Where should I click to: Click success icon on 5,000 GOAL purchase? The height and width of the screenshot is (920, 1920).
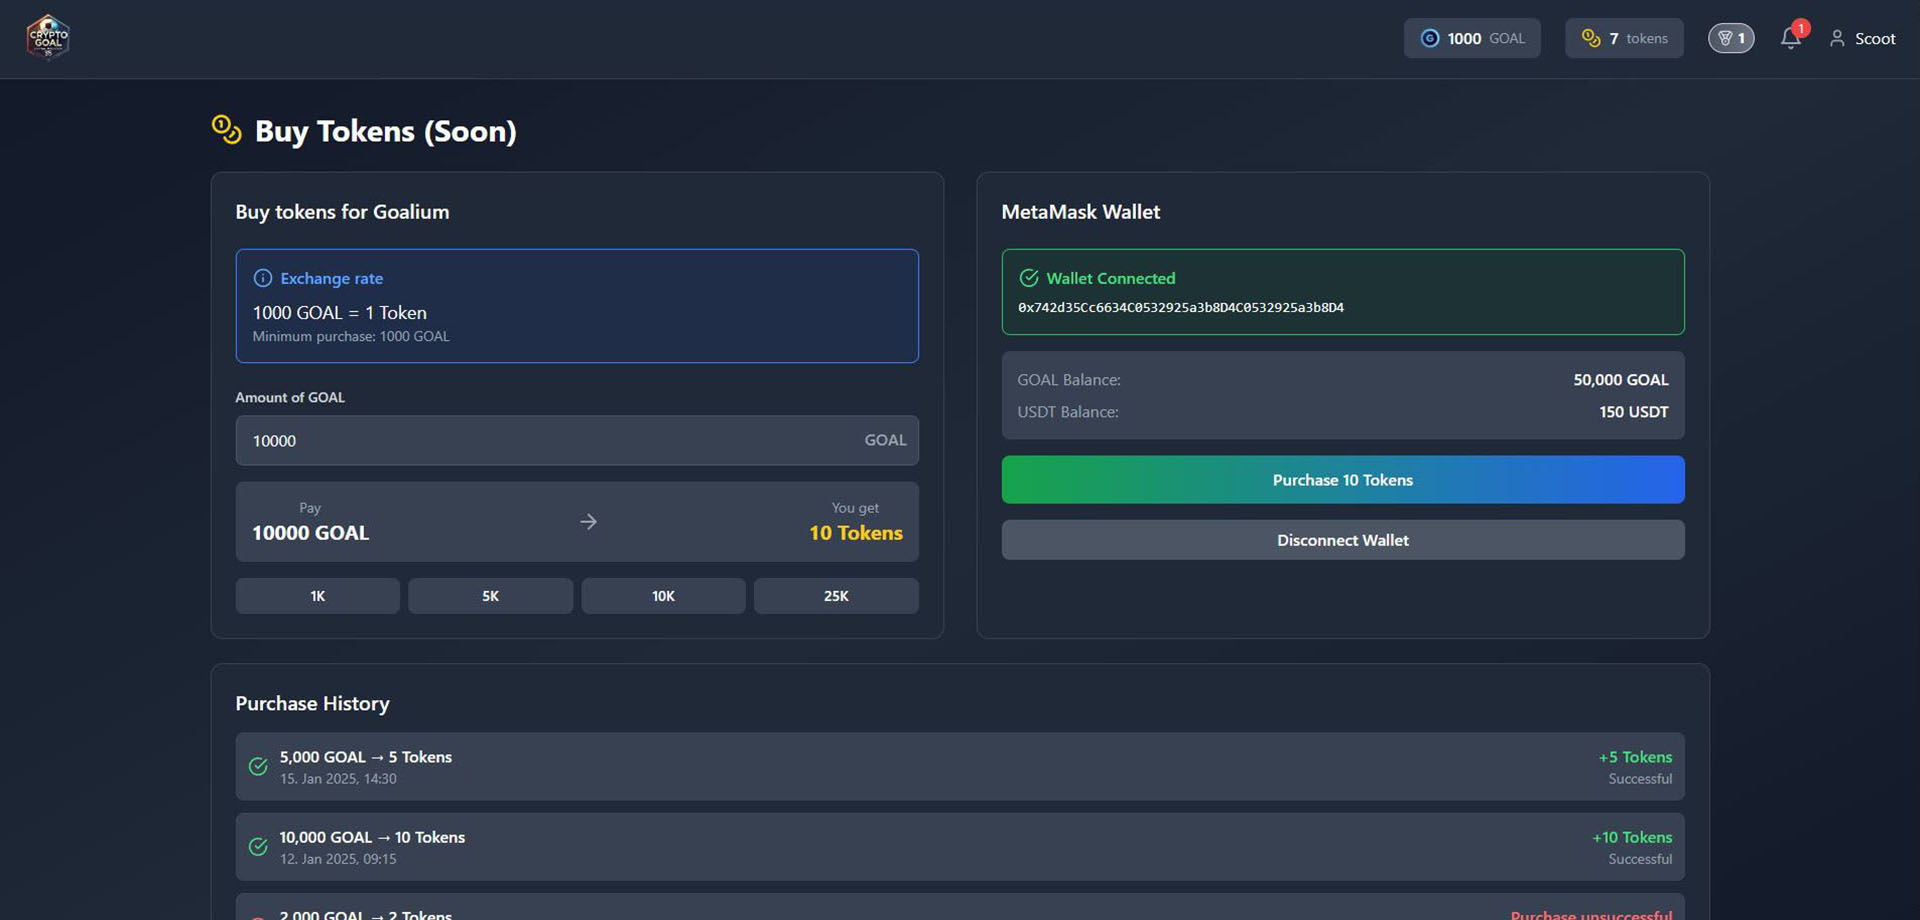coord(258,766)
